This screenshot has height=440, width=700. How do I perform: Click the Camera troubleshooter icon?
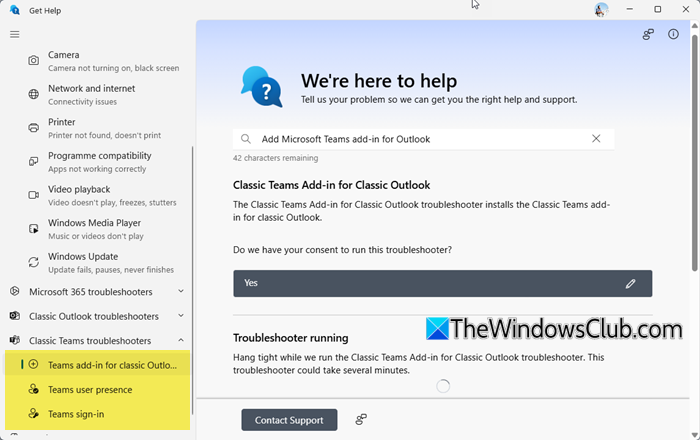tap(33, 60)
